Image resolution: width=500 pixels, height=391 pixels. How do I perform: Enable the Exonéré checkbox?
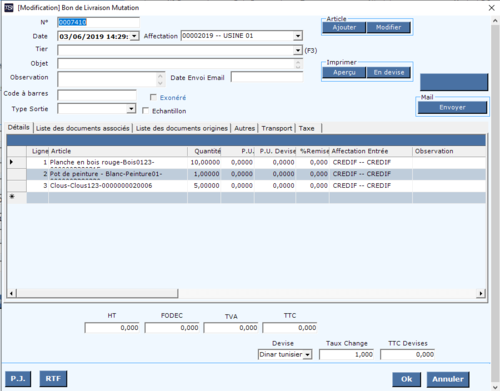(x=153, y=97)
